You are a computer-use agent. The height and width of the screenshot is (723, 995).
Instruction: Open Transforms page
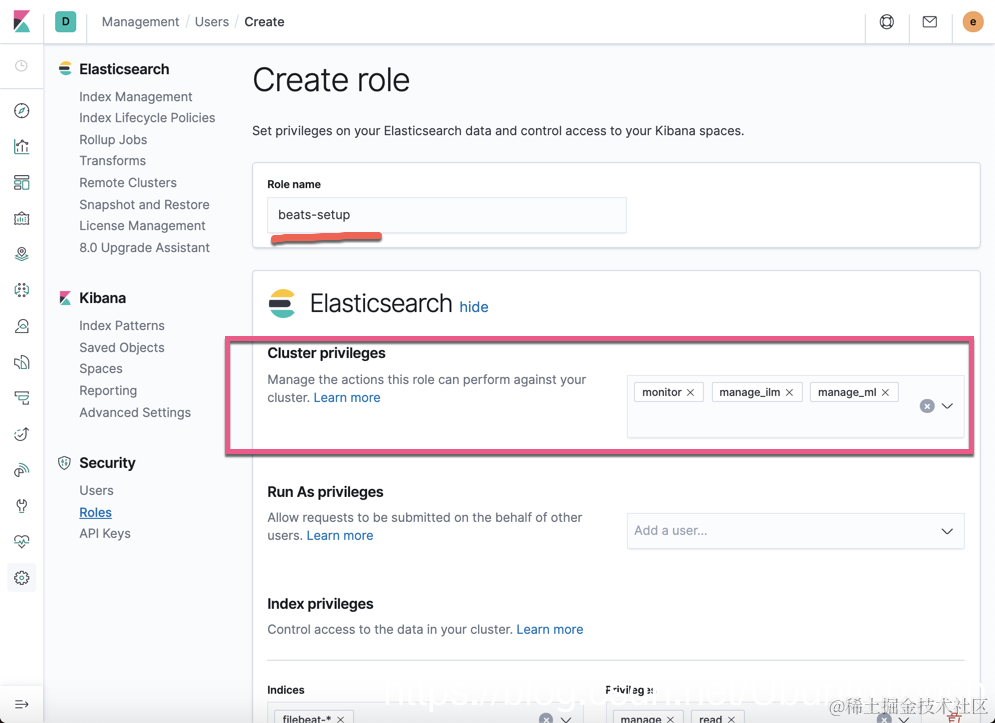(112, 161)
